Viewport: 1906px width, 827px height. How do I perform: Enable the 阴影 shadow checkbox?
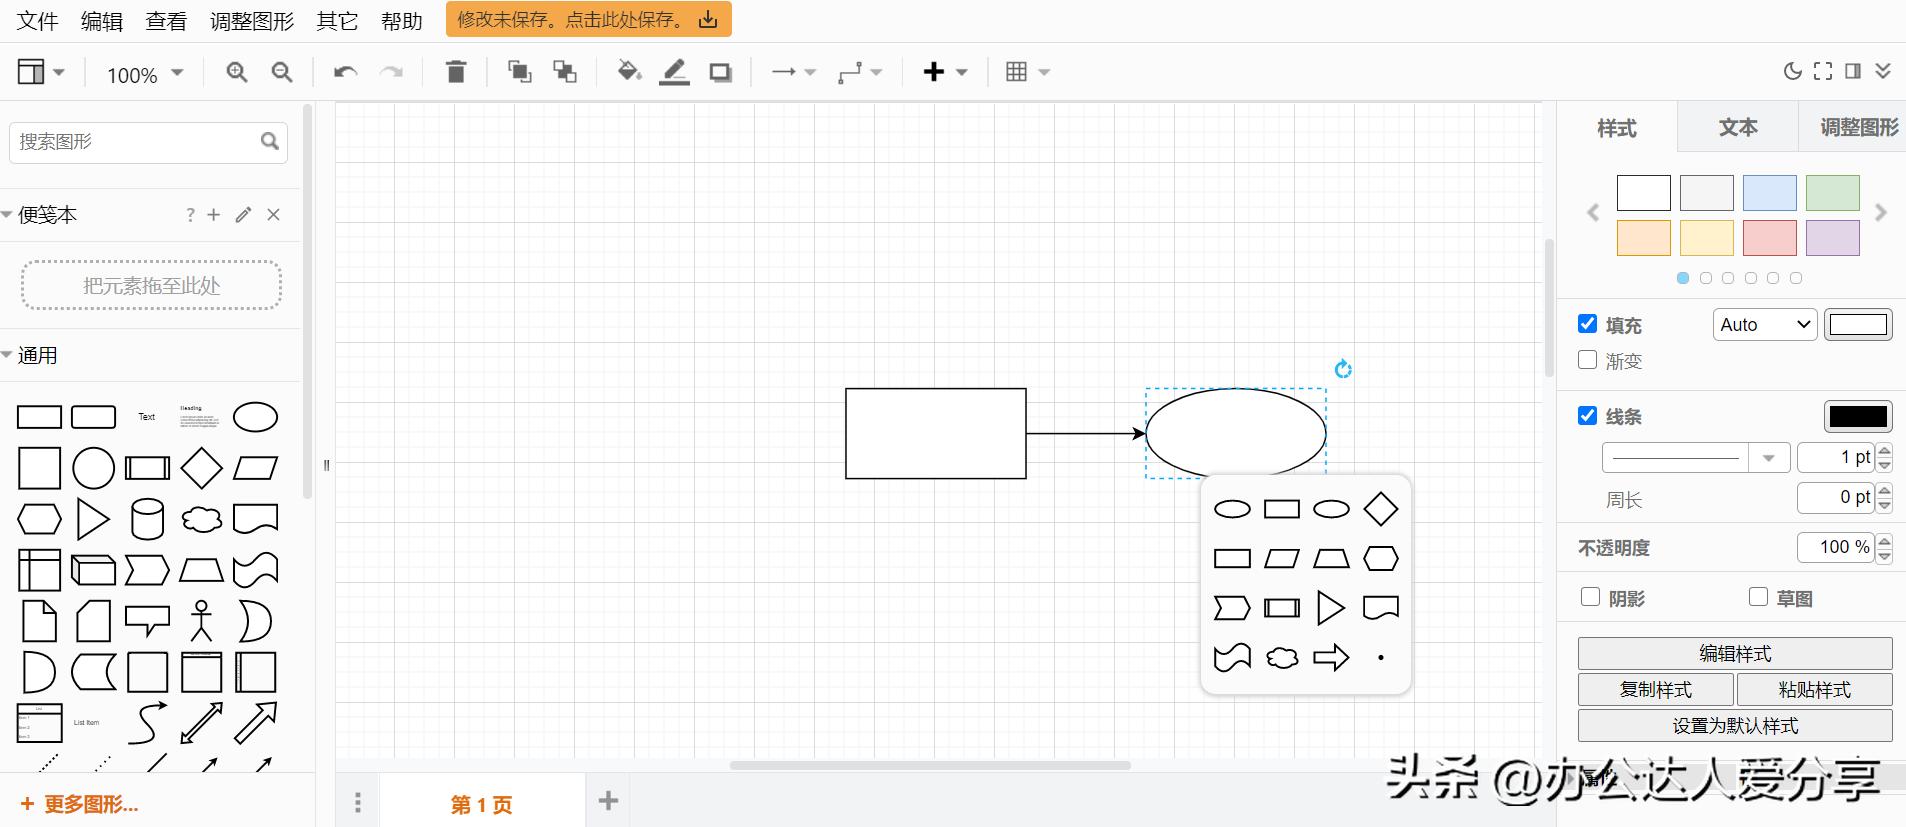[x=1590, y=597]
